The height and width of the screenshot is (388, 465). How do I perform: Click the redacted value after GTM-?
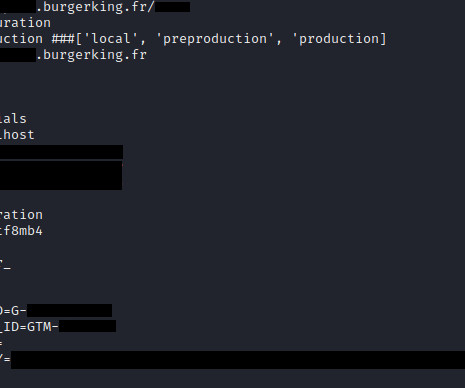(x=87, y=326)
